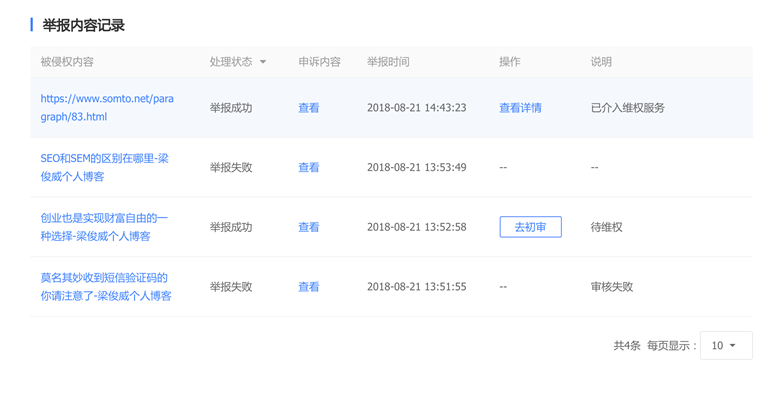Click the 去初审 button

click(530, 227)
